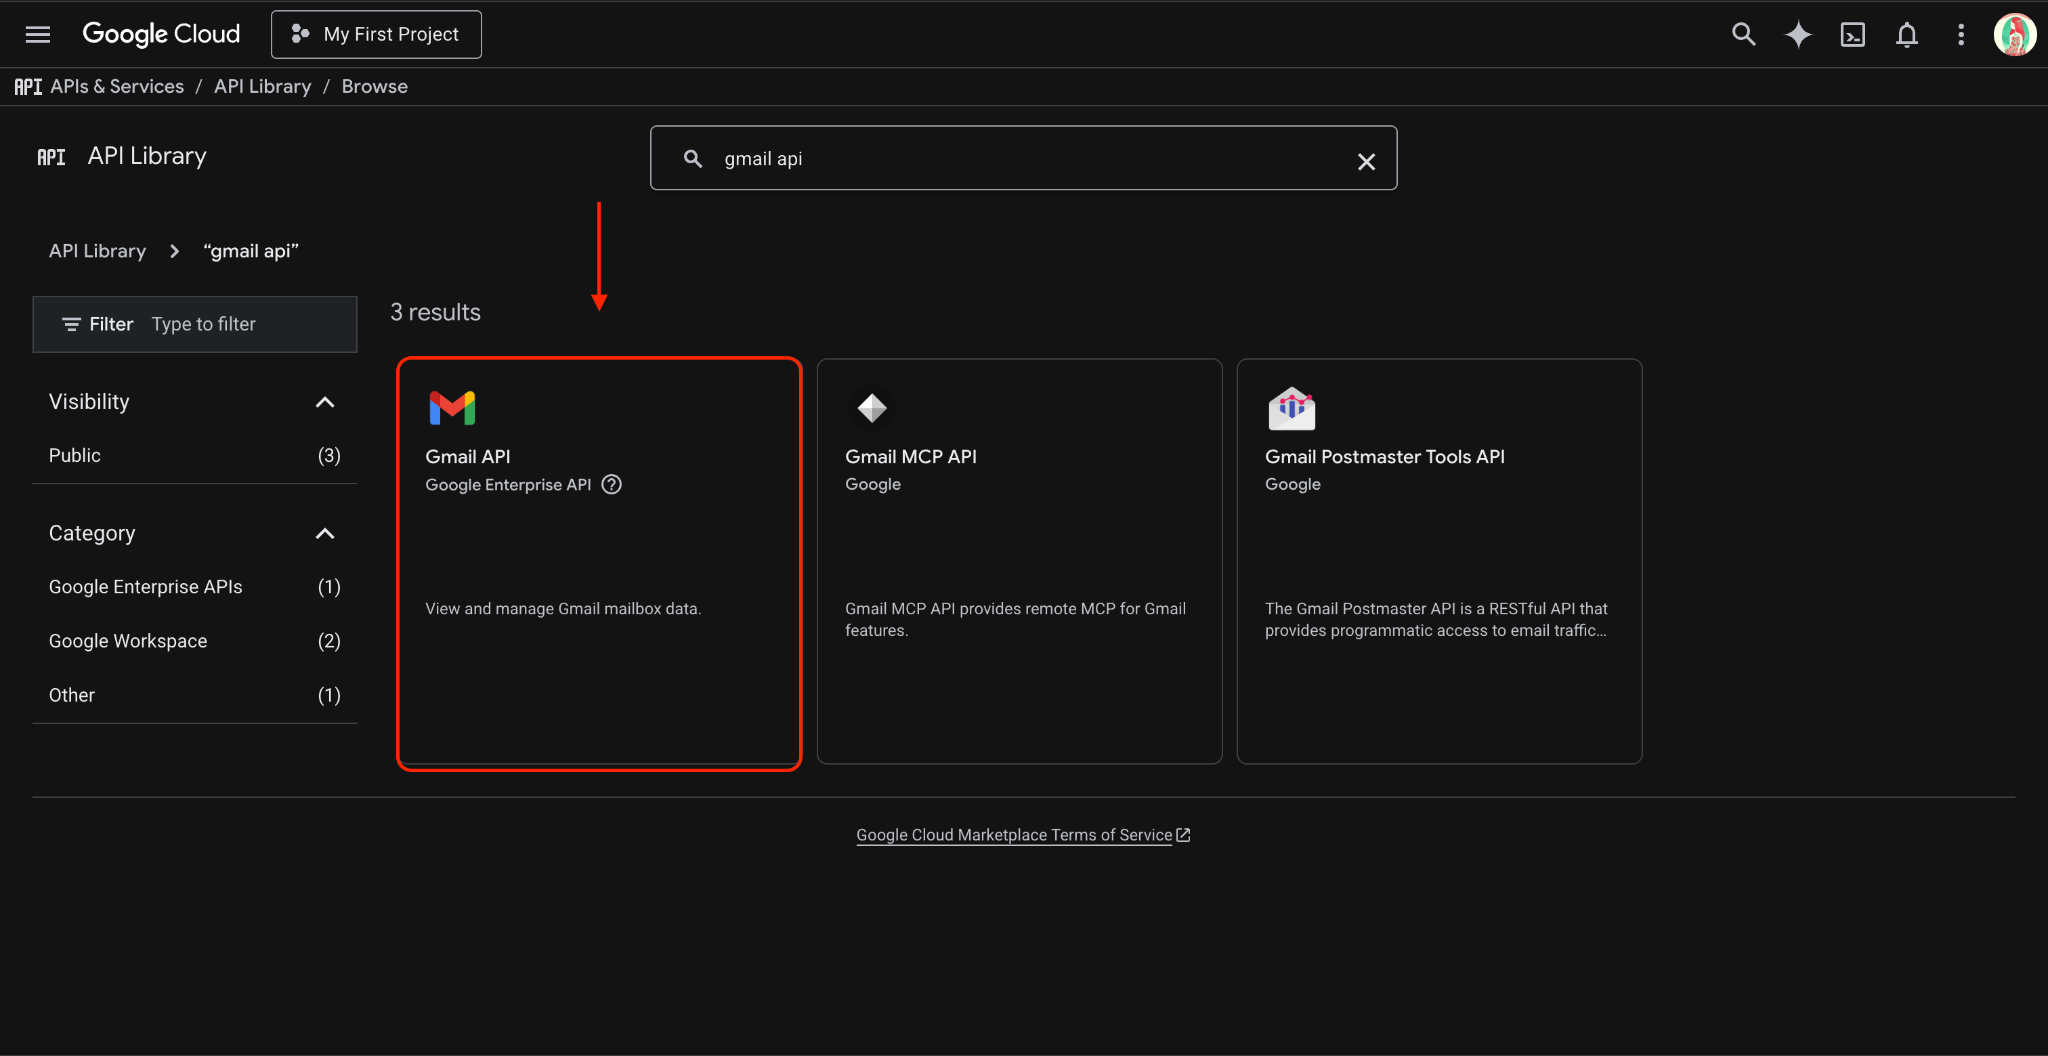Collapse the Category section
2048x1056 pixels.
[x=325, y=534]
